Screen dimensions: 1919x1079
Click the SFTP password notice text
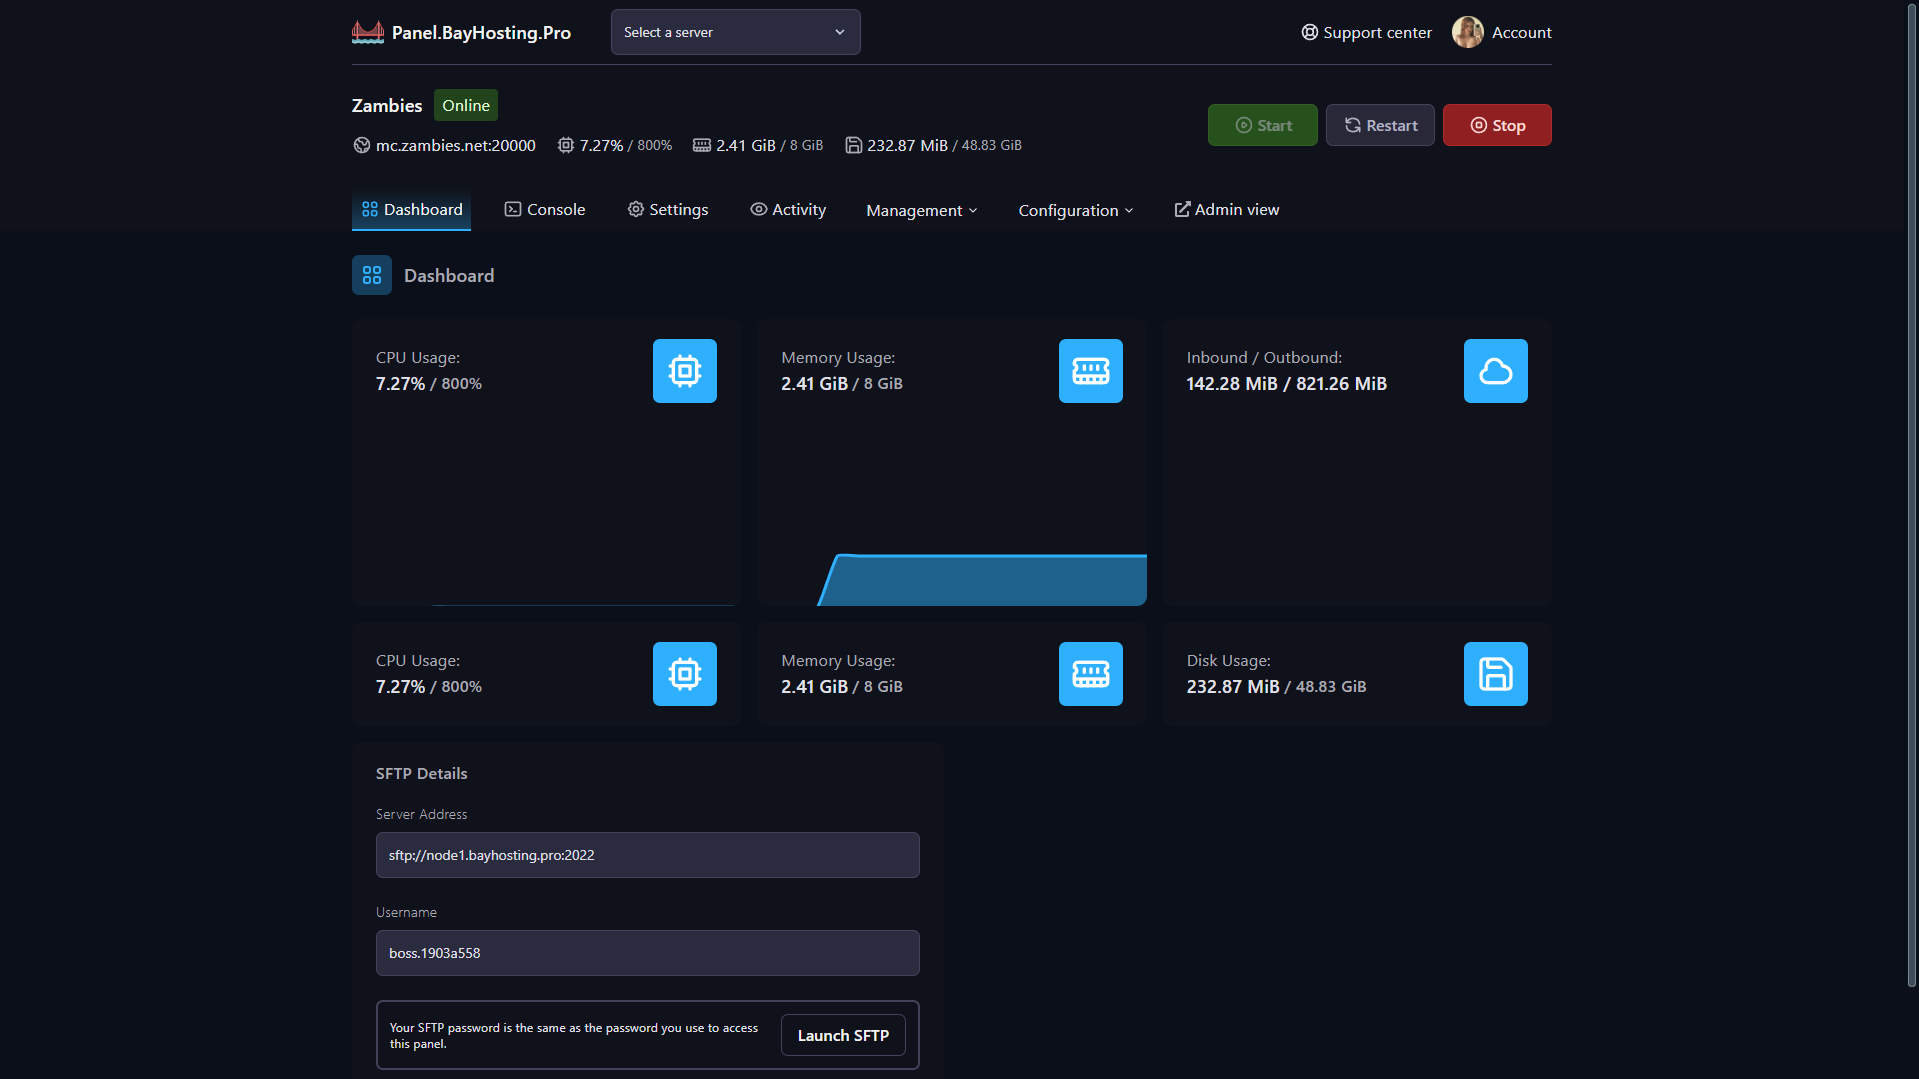click(574, 1035)
